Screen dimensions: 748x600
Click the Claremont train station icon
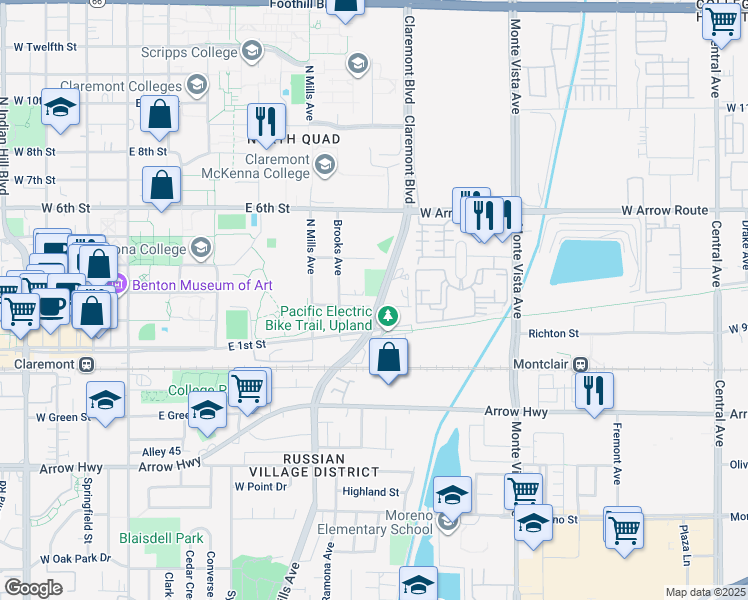(86, 365)
